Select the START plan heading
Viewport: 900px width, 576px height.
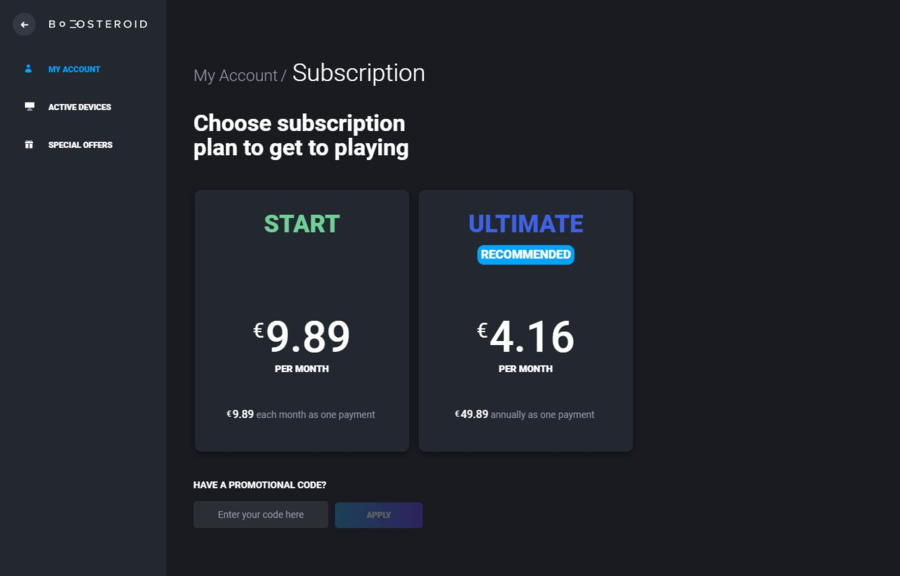[302, 224]
